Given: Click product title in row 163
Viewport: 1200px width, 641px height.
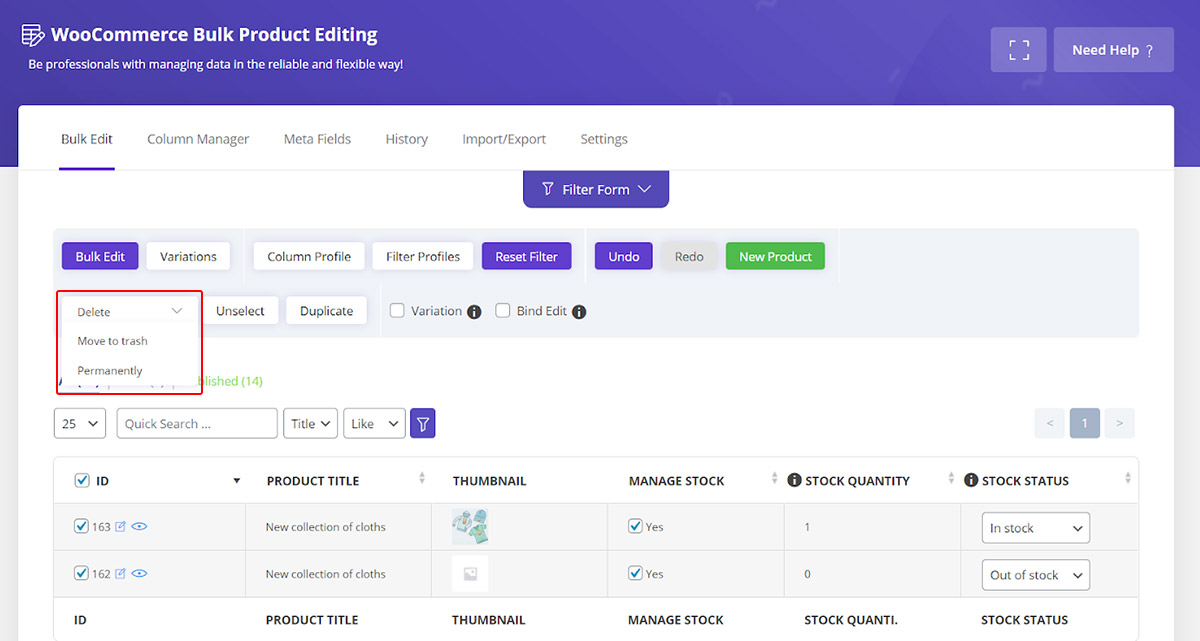Looking at the screenshot, I should coord(326,527).
